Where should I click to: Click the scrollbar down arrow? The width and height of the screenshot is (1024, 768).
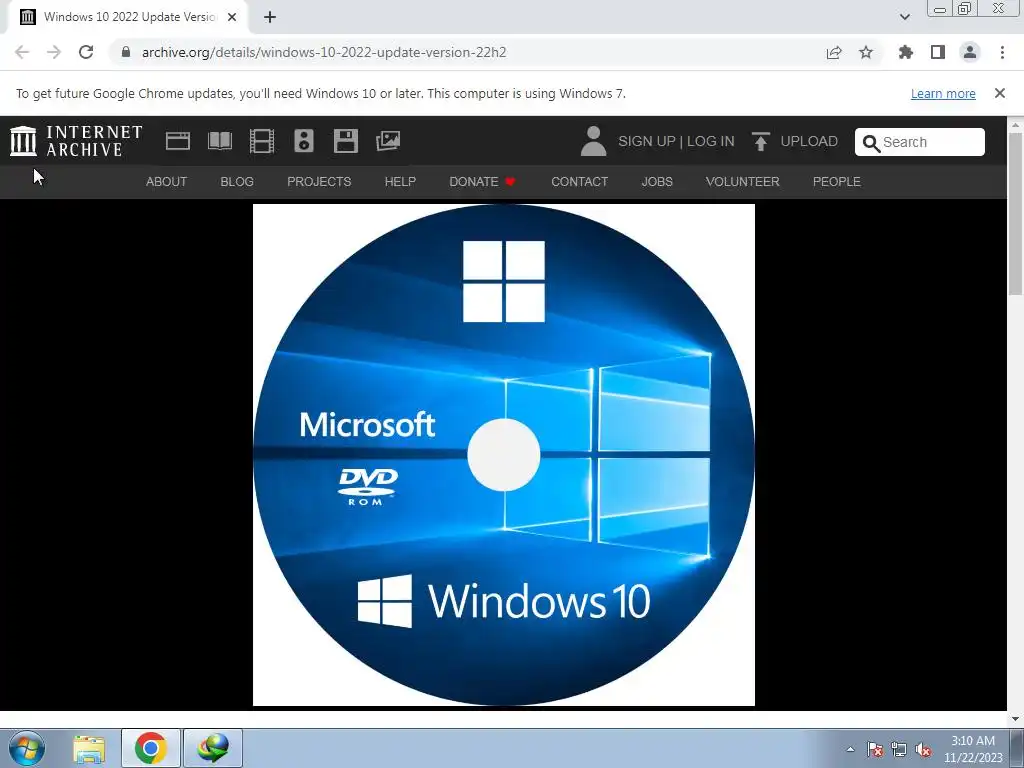(x=1016, y=719)
